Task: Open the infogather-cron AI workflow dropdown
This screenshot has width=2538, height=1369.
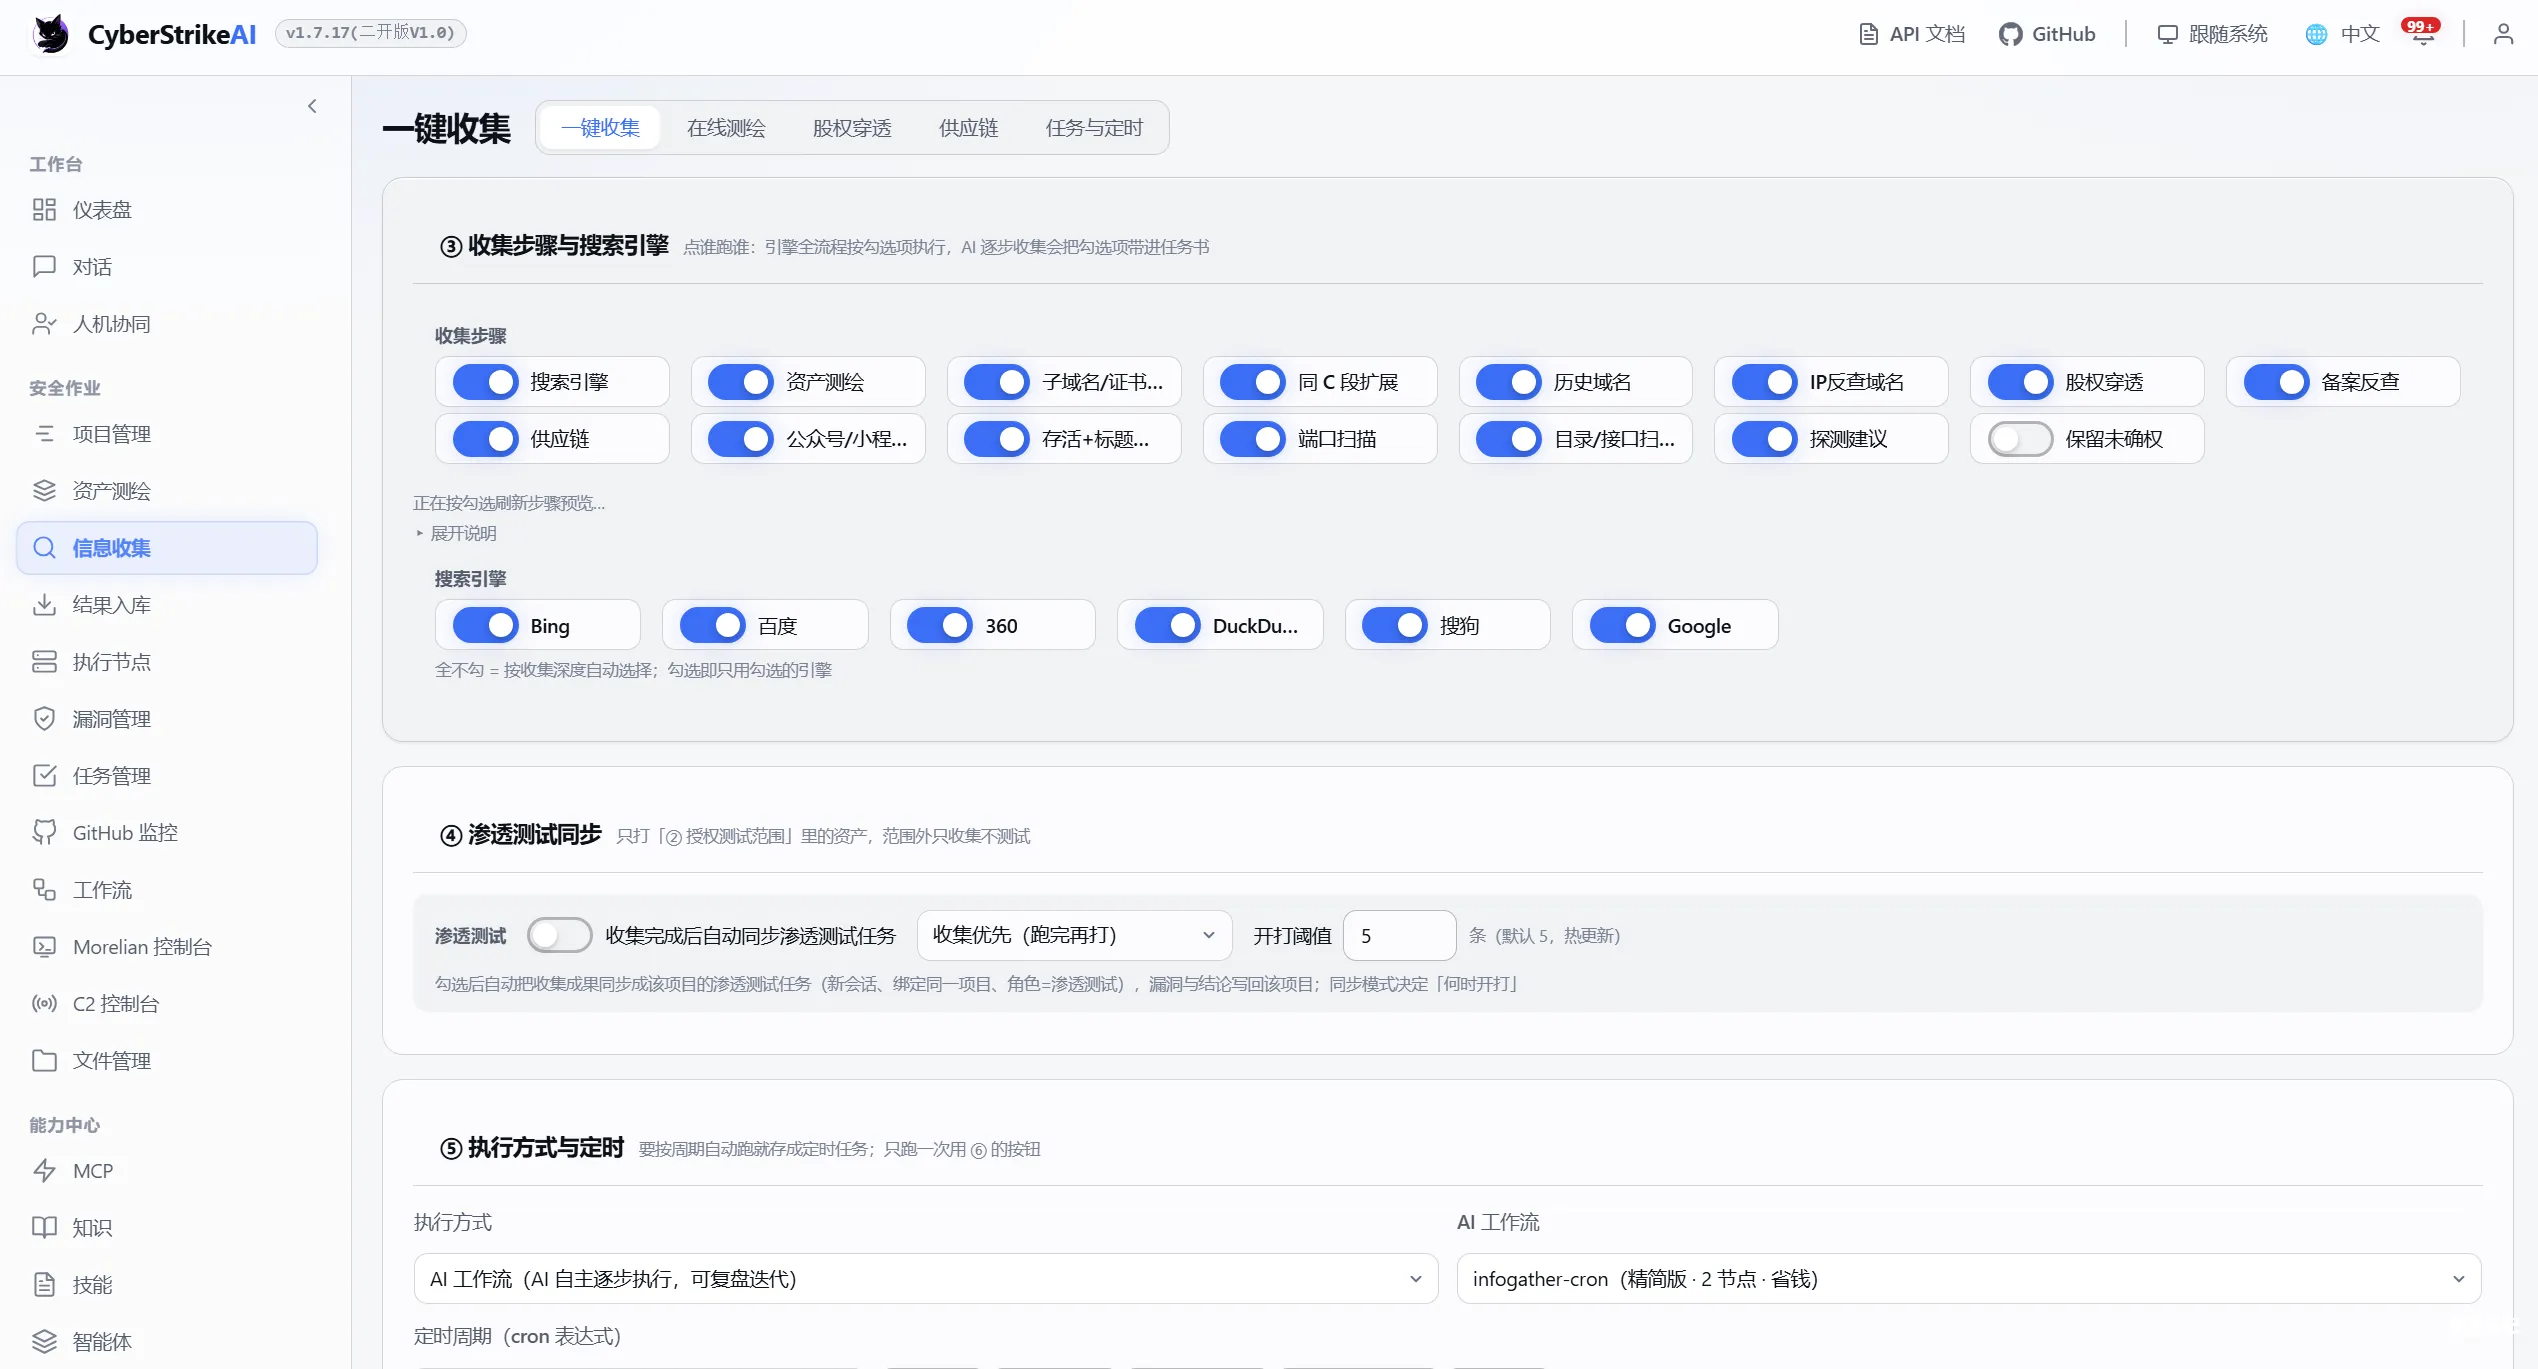Action: [1969, 1278]
